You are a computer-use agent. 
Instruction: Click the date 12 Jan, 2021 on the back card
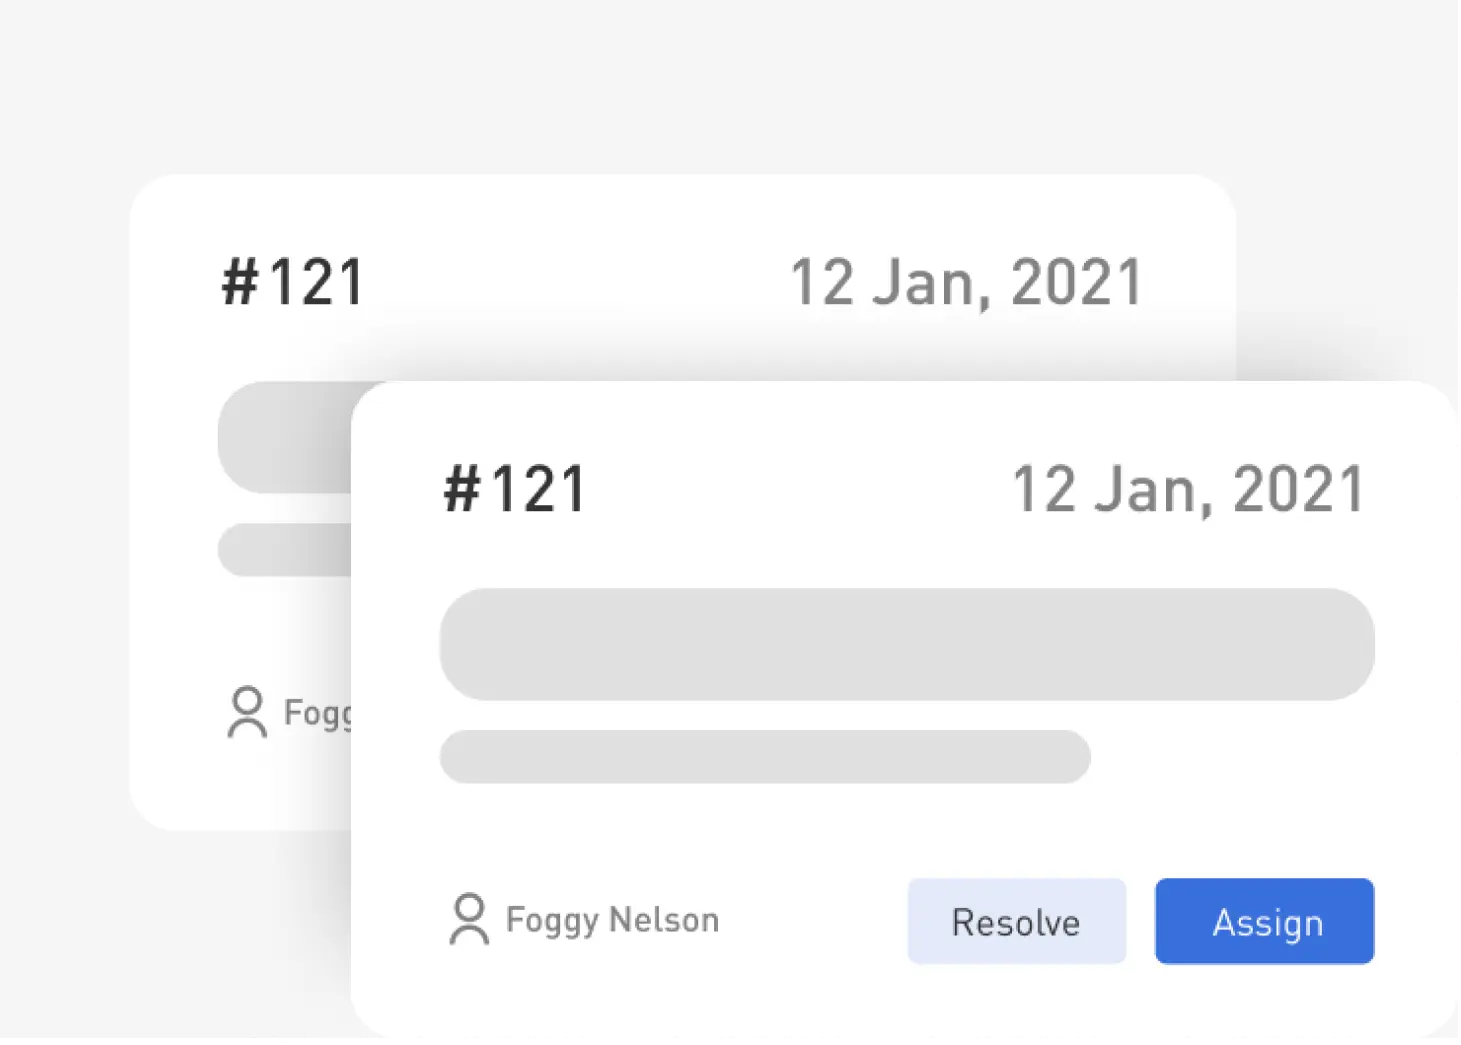coord(966,281)
